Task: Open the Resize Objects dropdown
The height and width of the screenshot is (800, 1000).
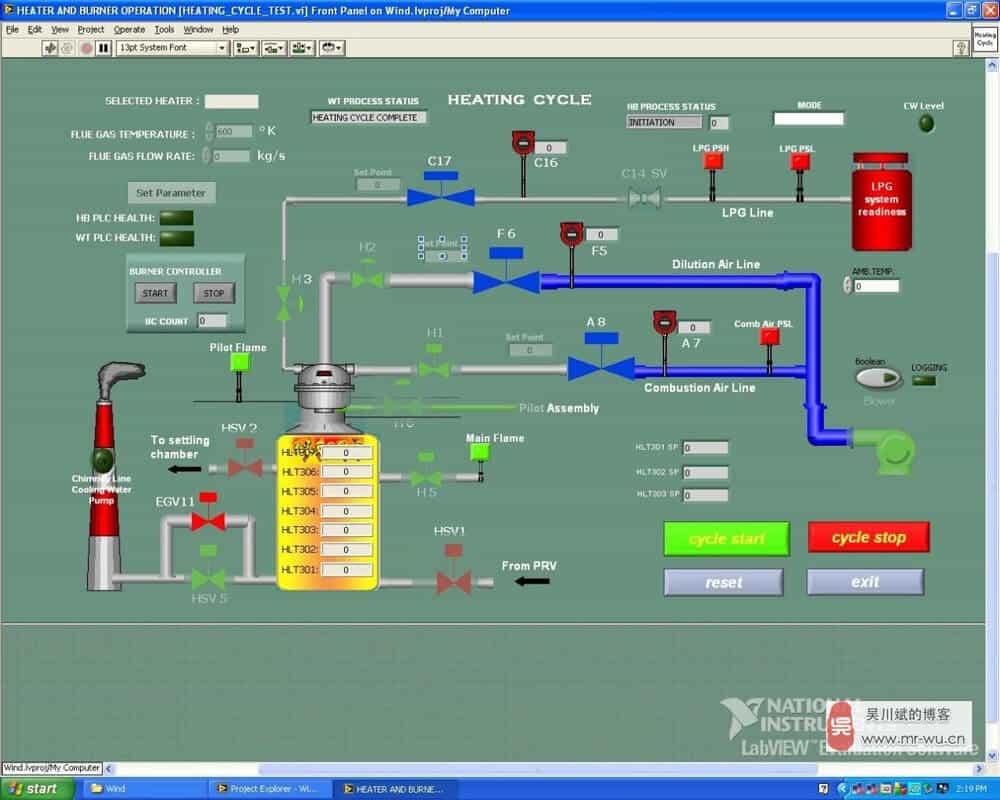Action: coord(302,48)
